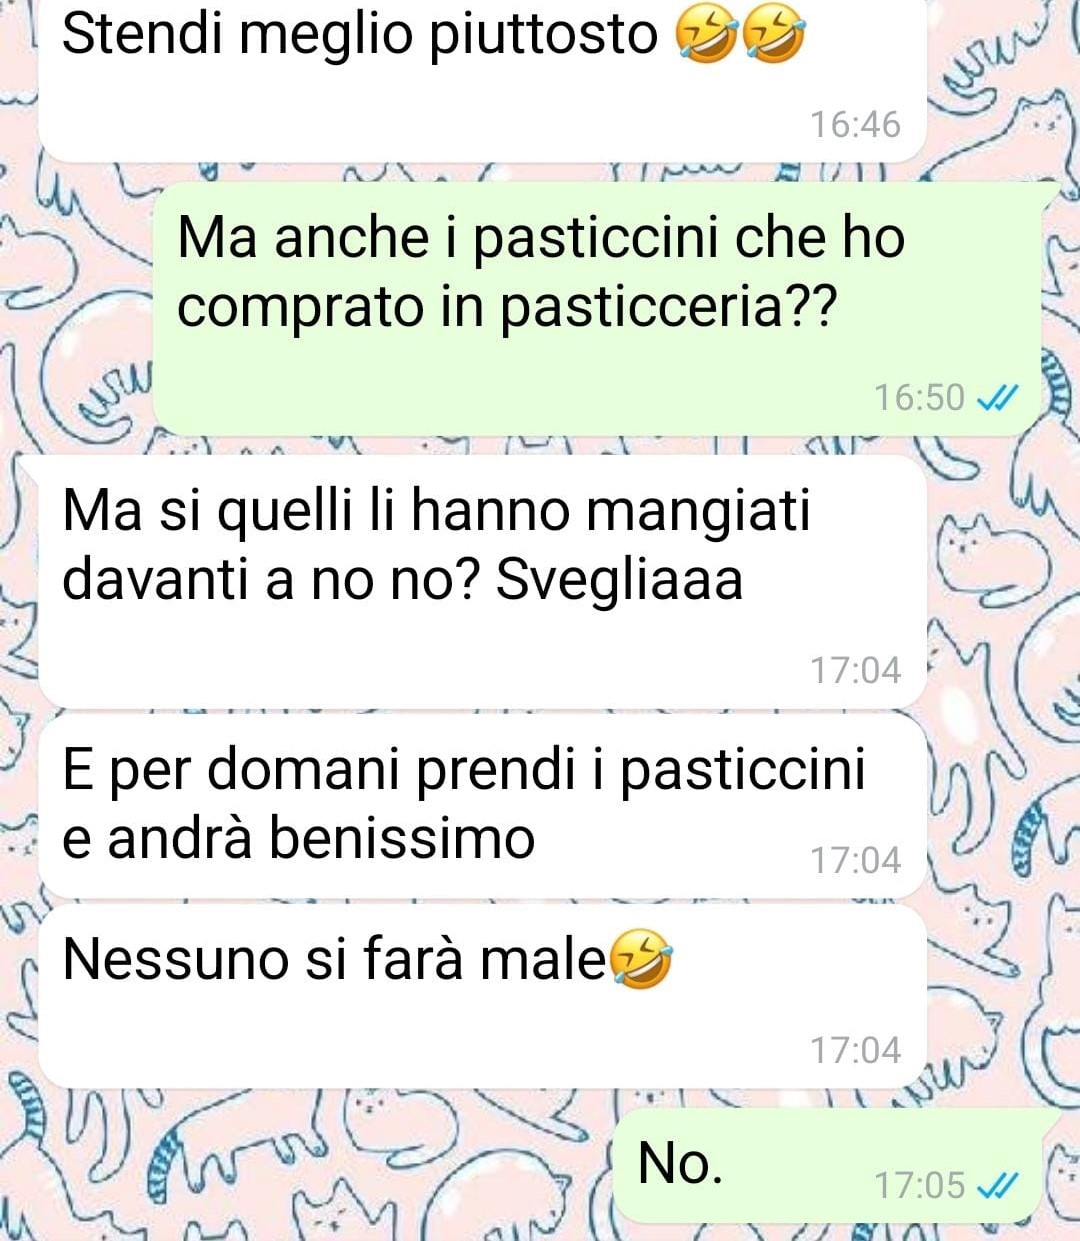The image size is (1080, 1241).
Task: Click the double blue checkmarks at 16:50
Action: point(996,399)
